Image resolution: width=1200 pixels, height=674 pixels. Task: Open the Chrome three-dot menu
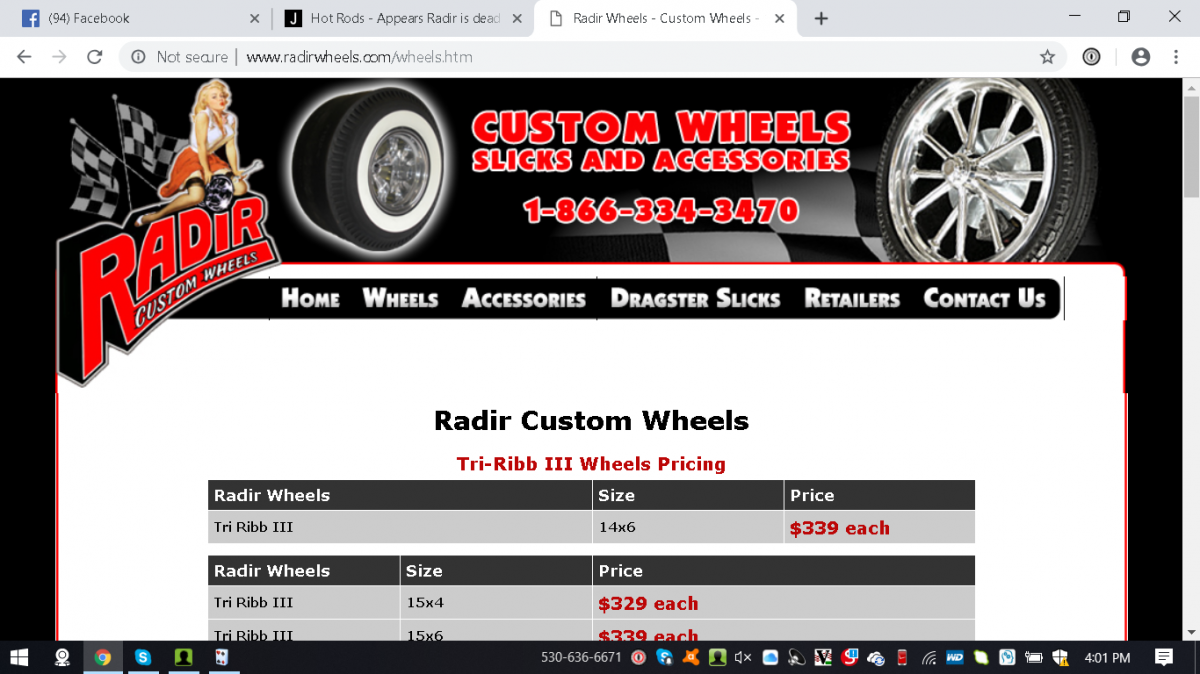[x=1176, y=57]
